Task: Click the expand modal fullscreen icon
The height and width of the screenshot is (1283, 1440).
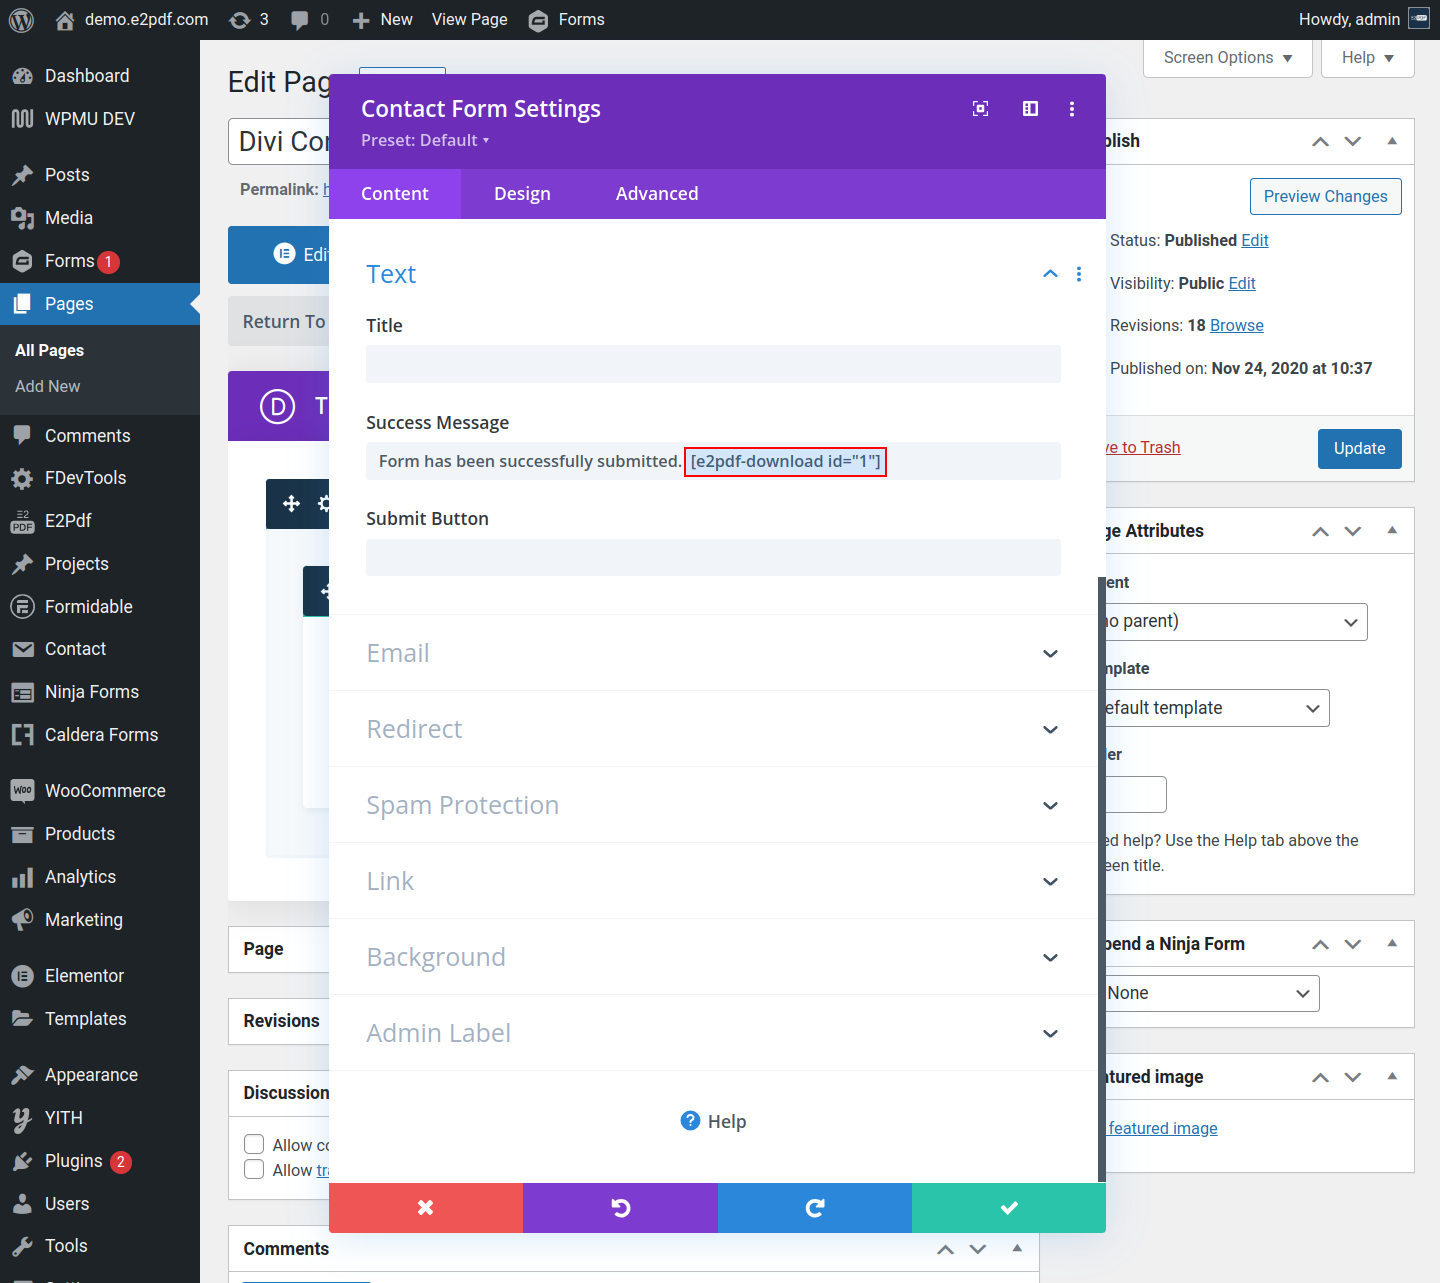Action: pos(980,109)
